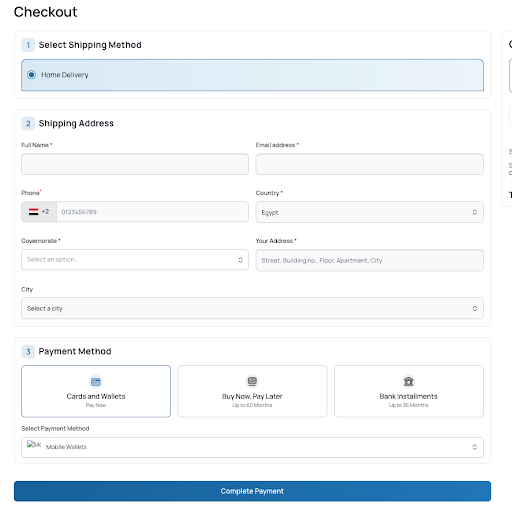
Task: Focus the Full Name input field
Action: [x=135, y=164]
